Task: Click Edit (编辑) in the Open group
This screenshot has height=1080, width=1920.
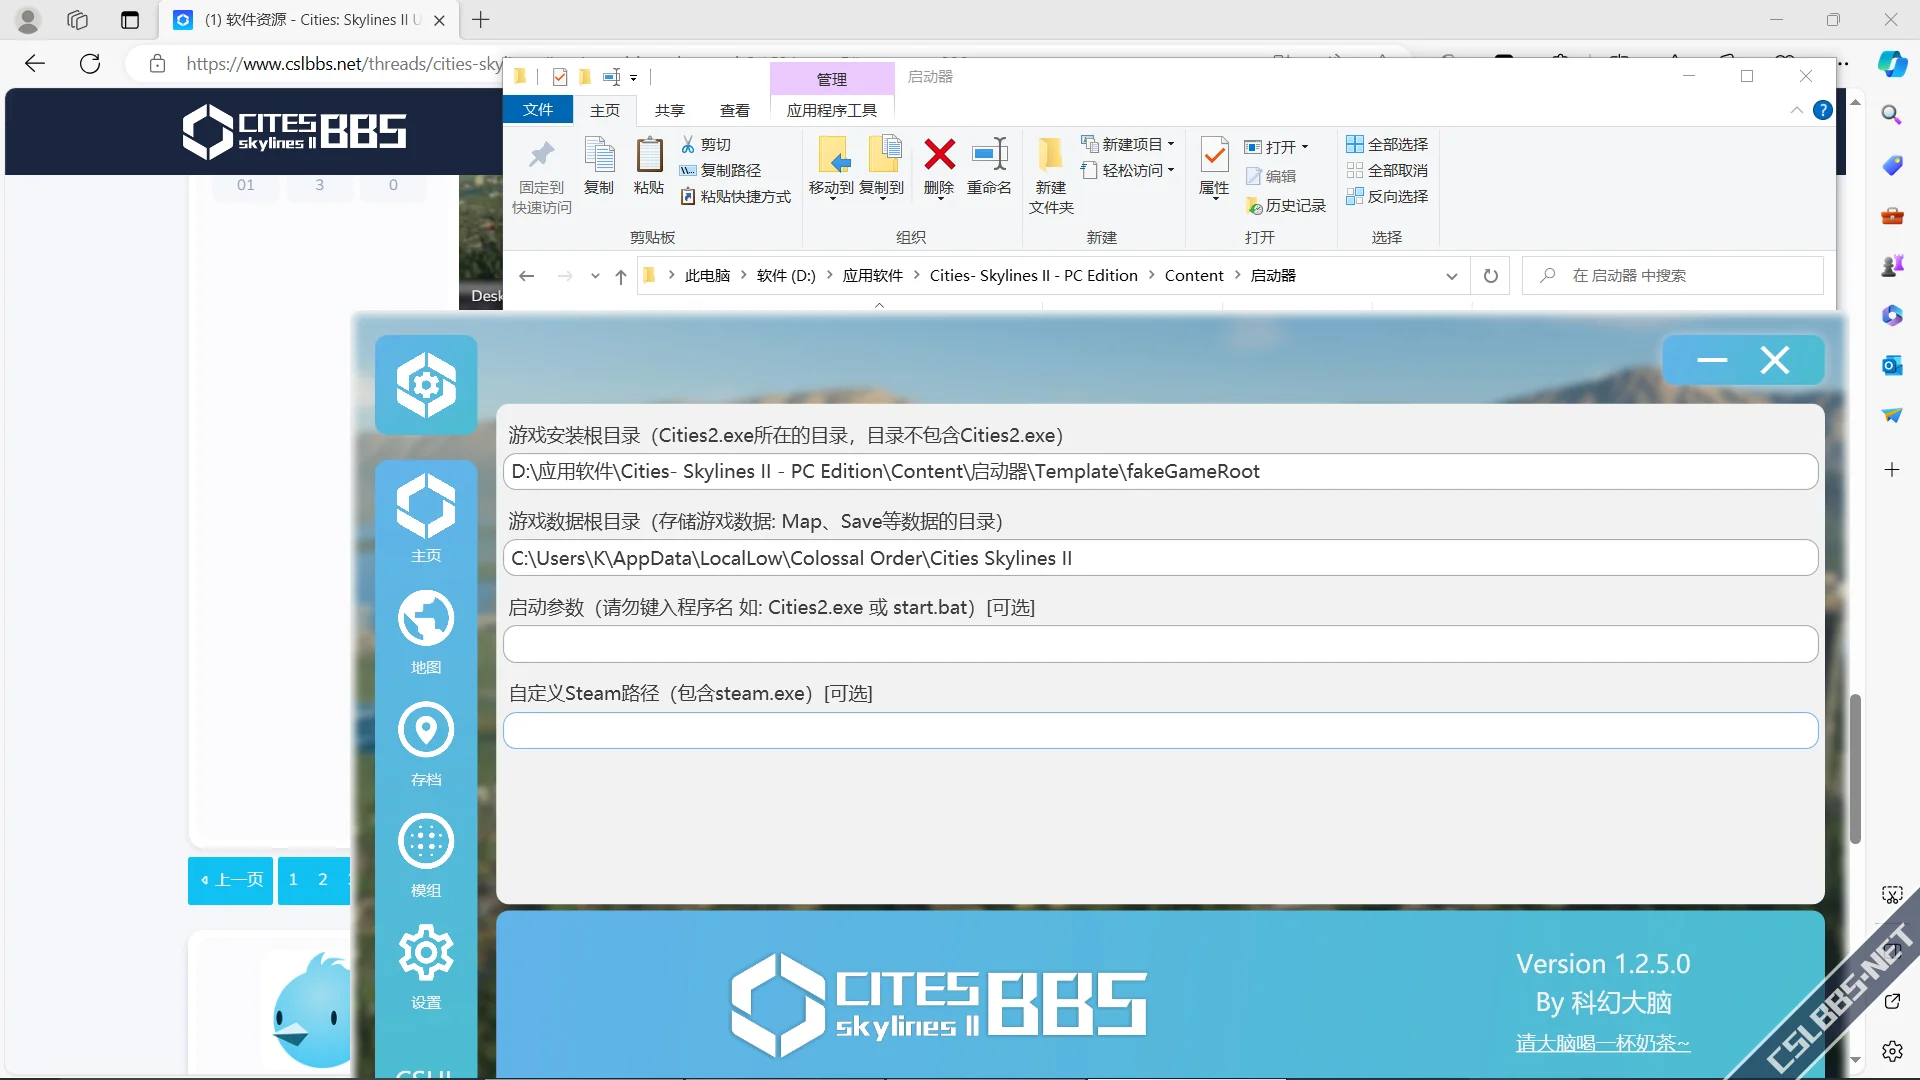Action: tap(1271, 176)
